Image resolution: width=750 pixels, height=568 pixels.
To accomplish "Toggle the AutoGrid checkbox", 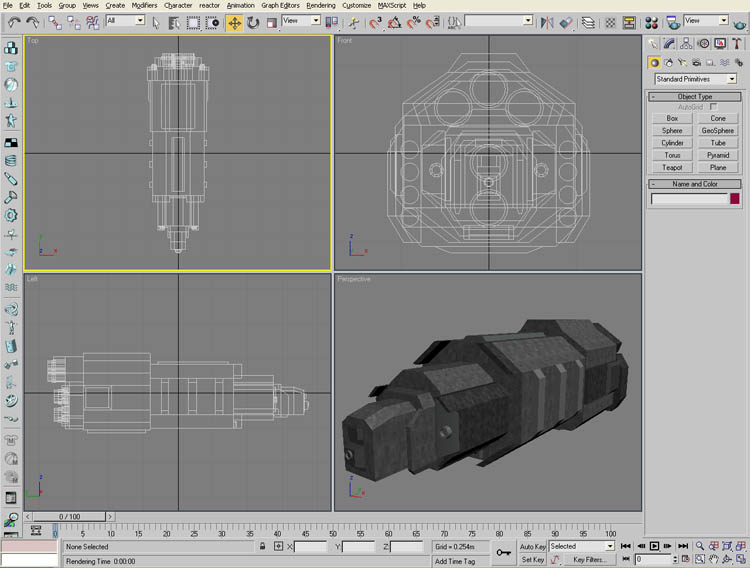I will 713,107.
